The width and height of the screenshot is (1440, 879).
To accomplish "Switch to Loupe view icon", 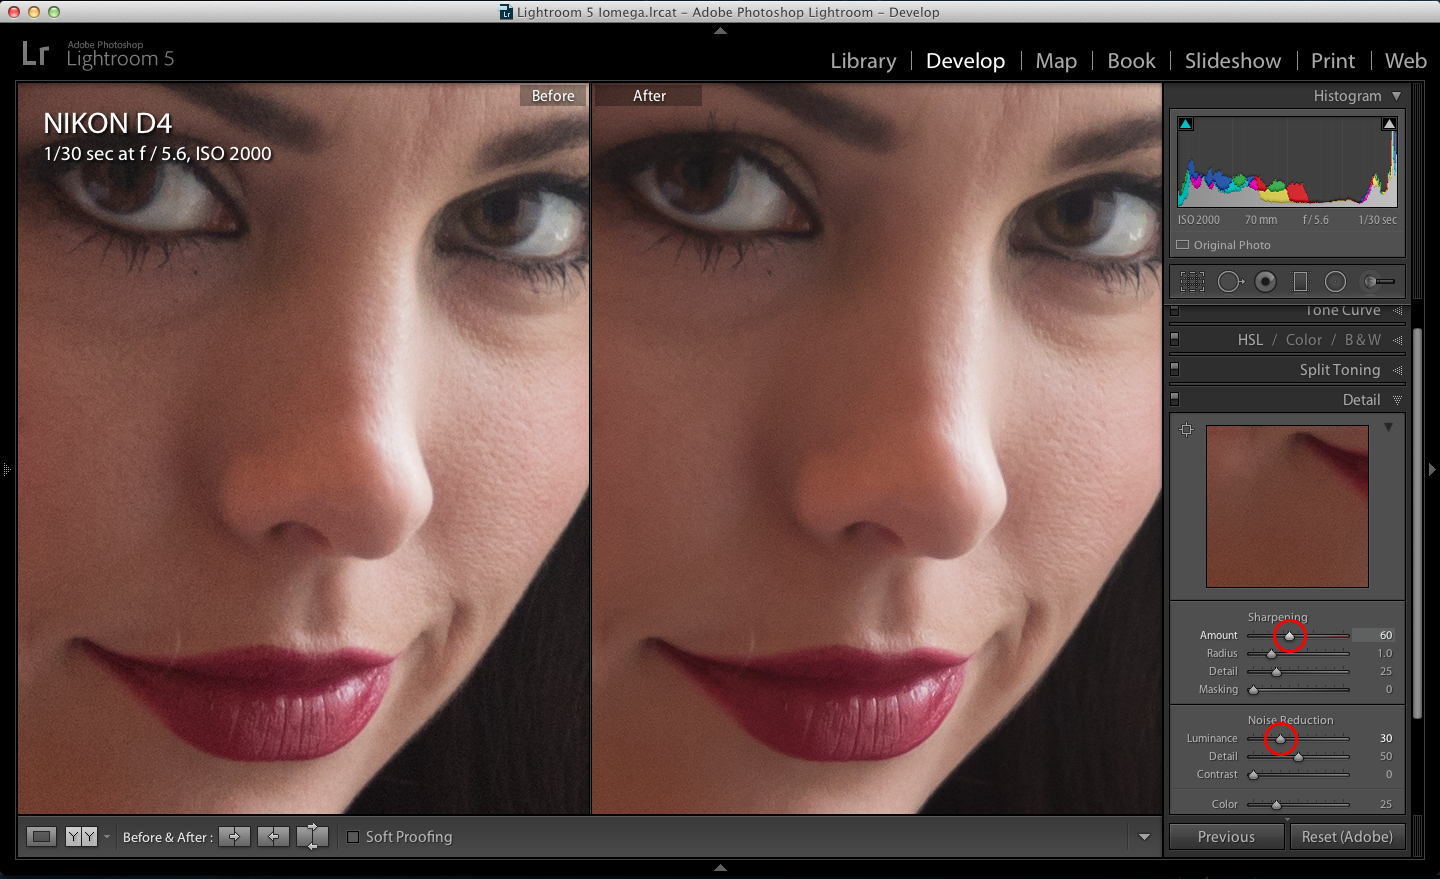I will tap(41, 837).
